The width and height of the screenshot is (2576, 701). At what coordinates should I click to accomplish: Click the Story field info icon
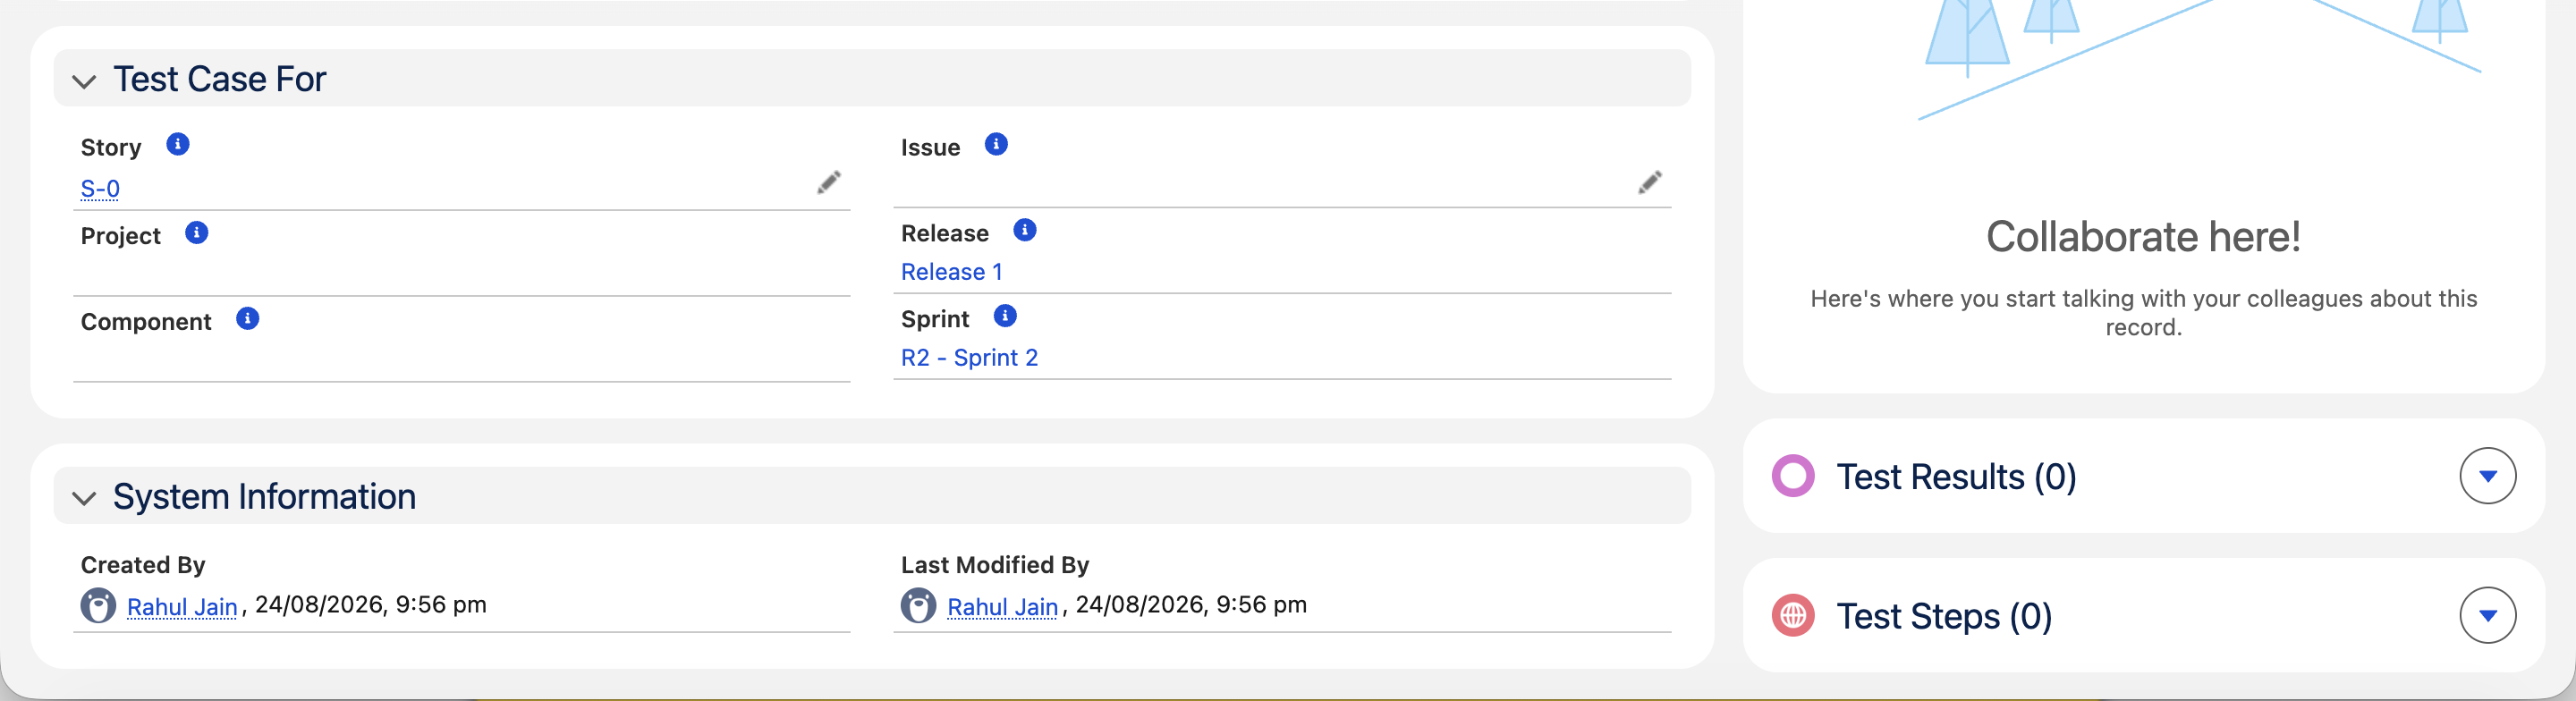[x=178, y=145]
